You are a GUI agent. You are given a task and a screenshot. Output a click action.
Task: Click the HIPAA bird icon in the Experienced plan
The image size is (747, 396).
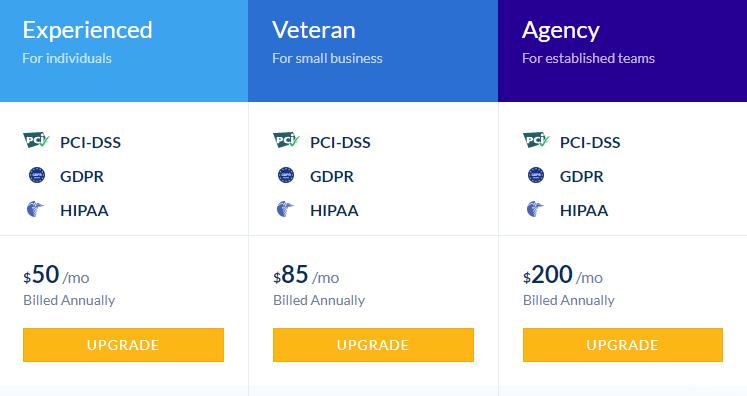pos(35,209)
